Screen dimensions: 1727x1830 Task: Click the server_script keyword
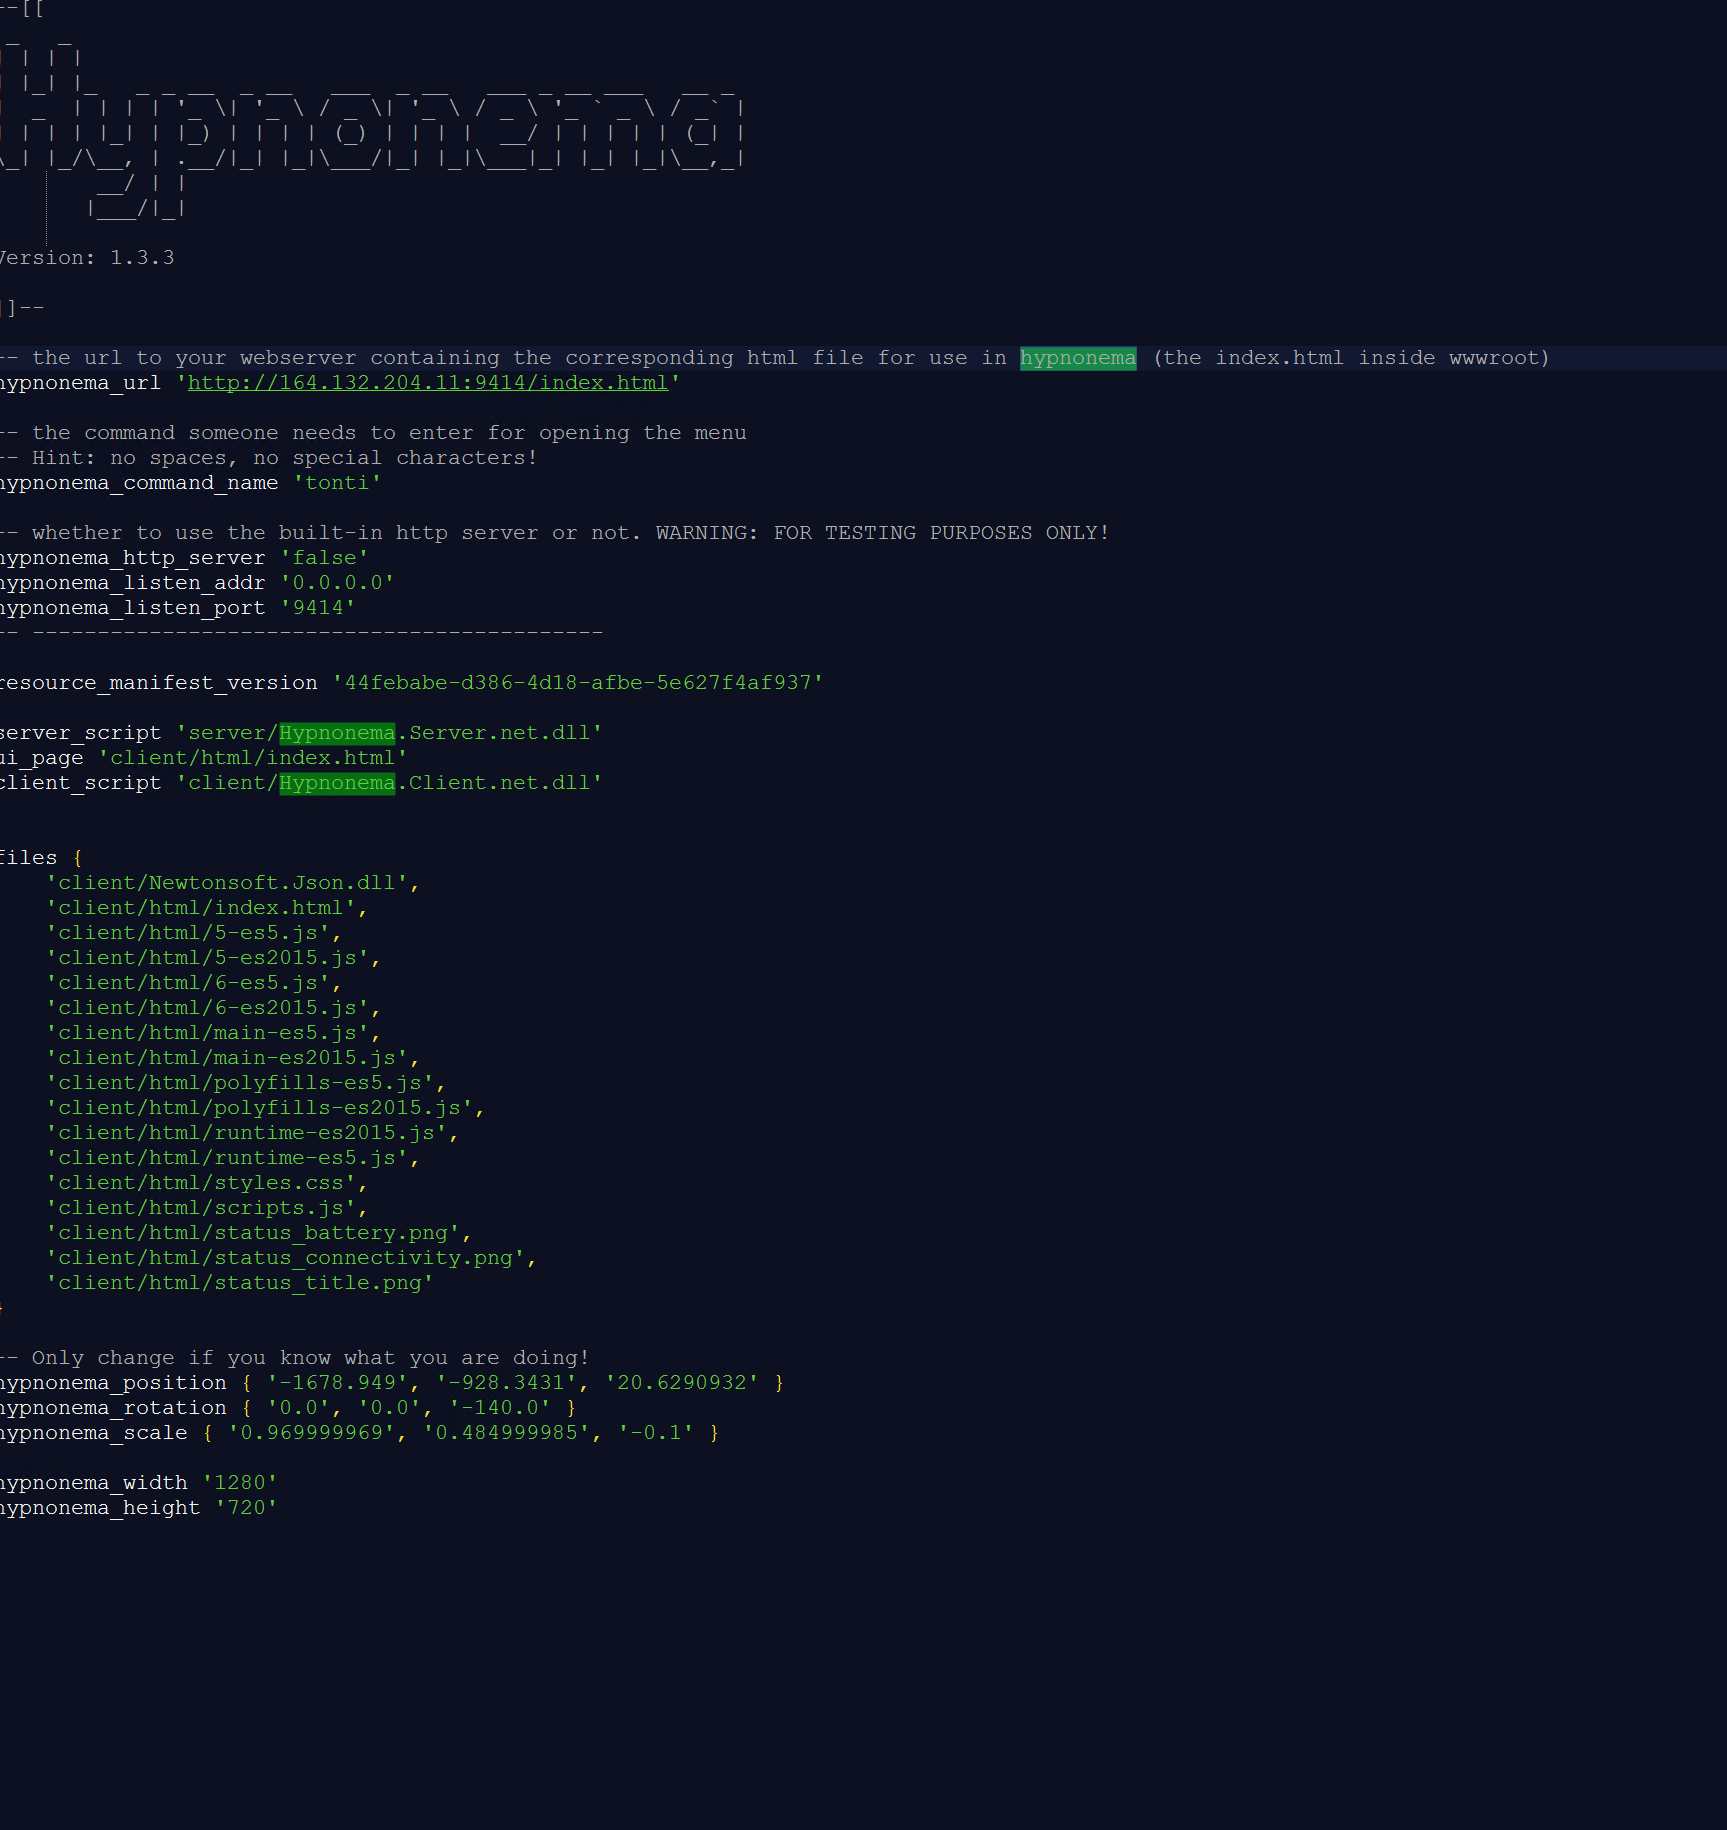pyautogui.click(x=80, y=733)
